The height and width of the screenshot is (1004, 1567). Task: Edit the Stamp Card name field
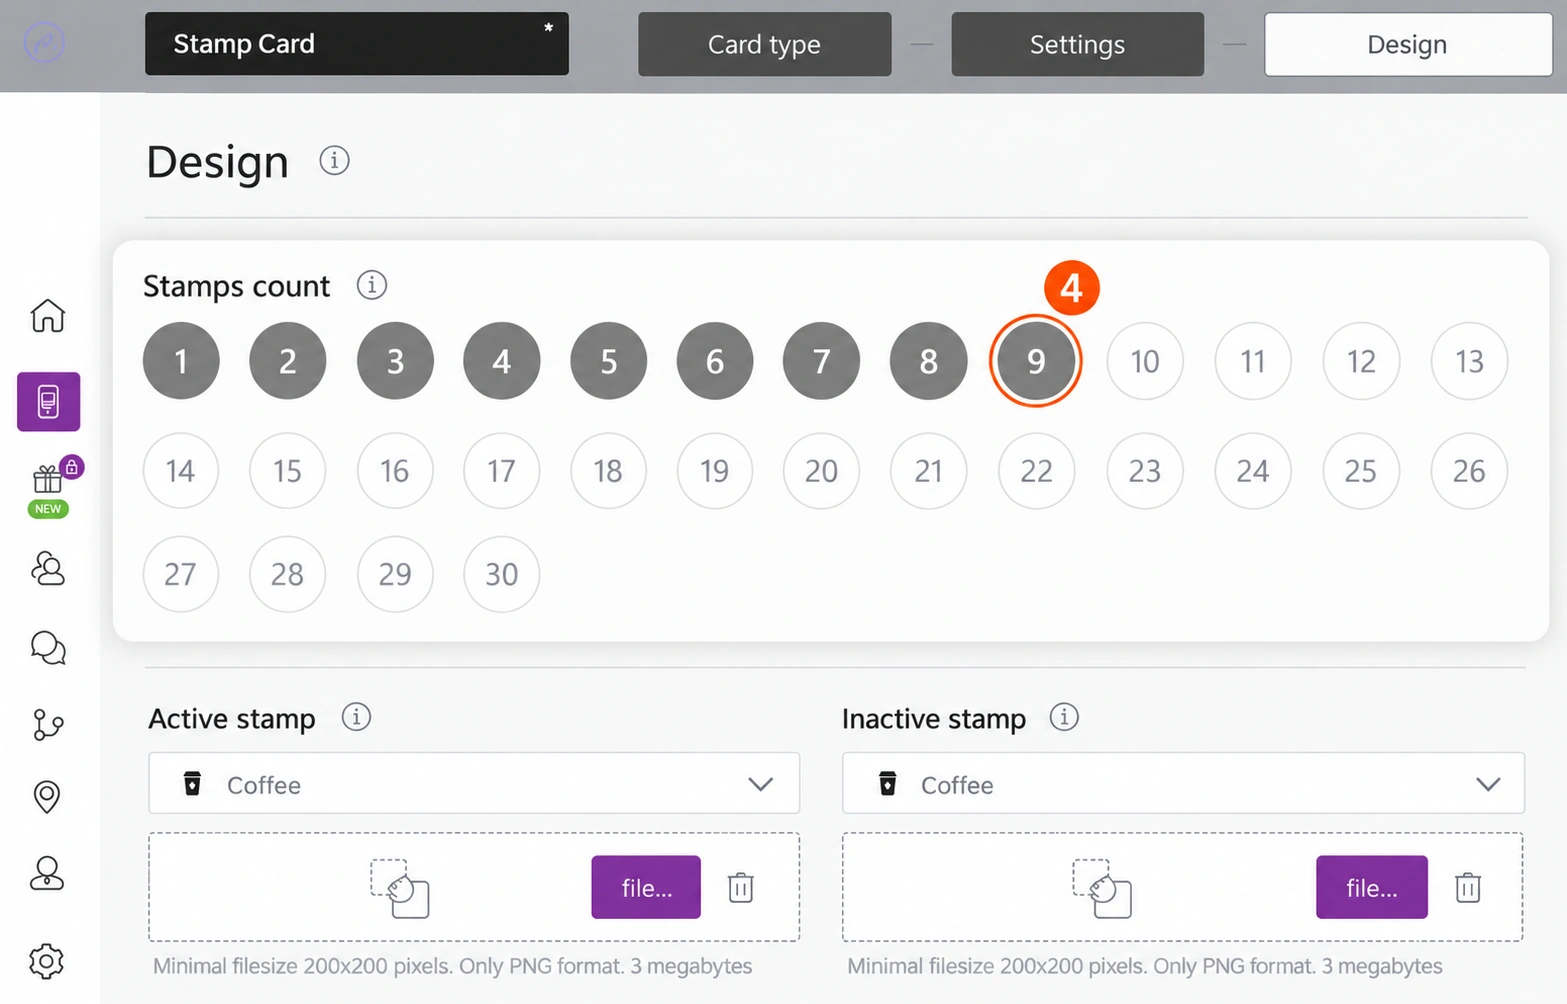357,44
